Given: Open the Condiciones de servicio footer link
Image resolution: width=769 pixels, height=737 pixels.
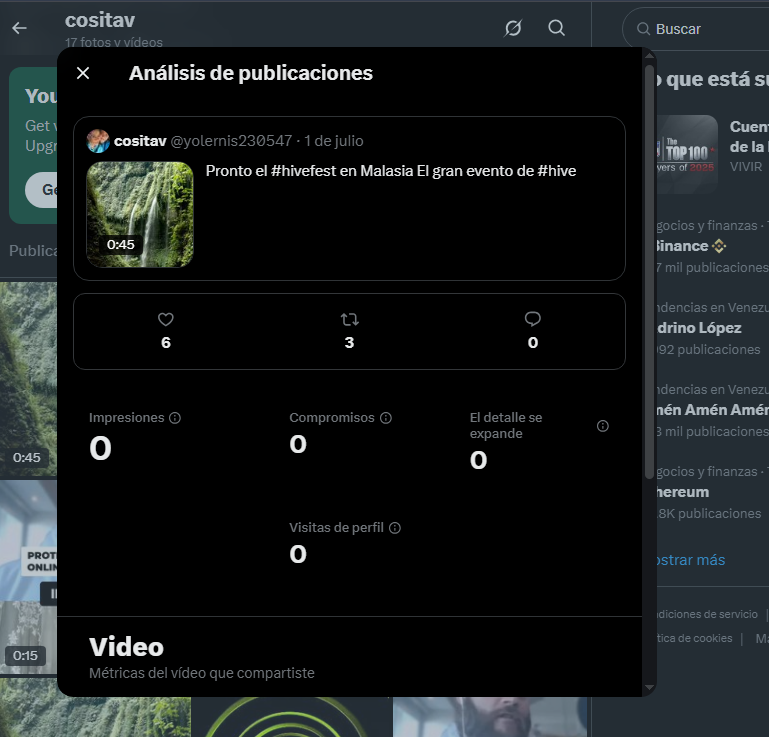Looking at the screenshot, I should tap(707, 614).
